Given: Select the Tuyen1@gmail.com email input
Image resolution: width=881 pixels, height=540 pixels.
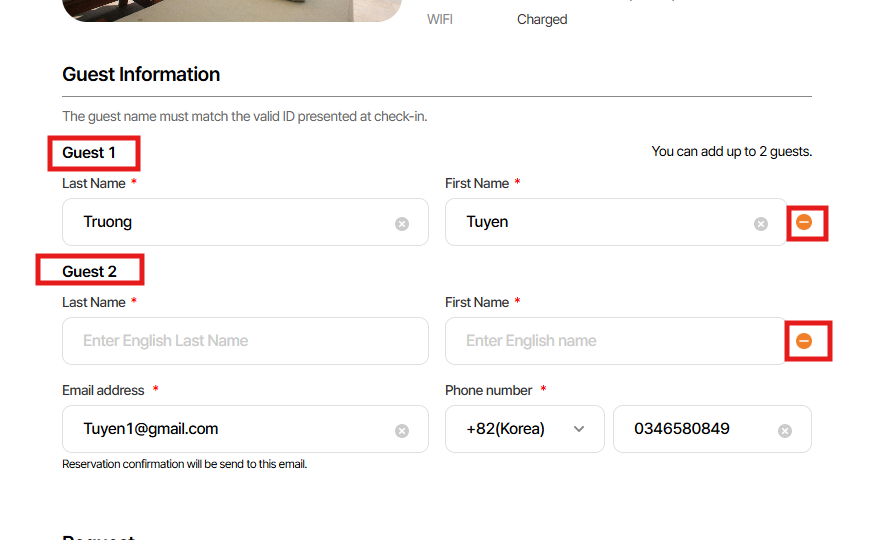Looking at the screenshot, I should click(x=230, y=429).
